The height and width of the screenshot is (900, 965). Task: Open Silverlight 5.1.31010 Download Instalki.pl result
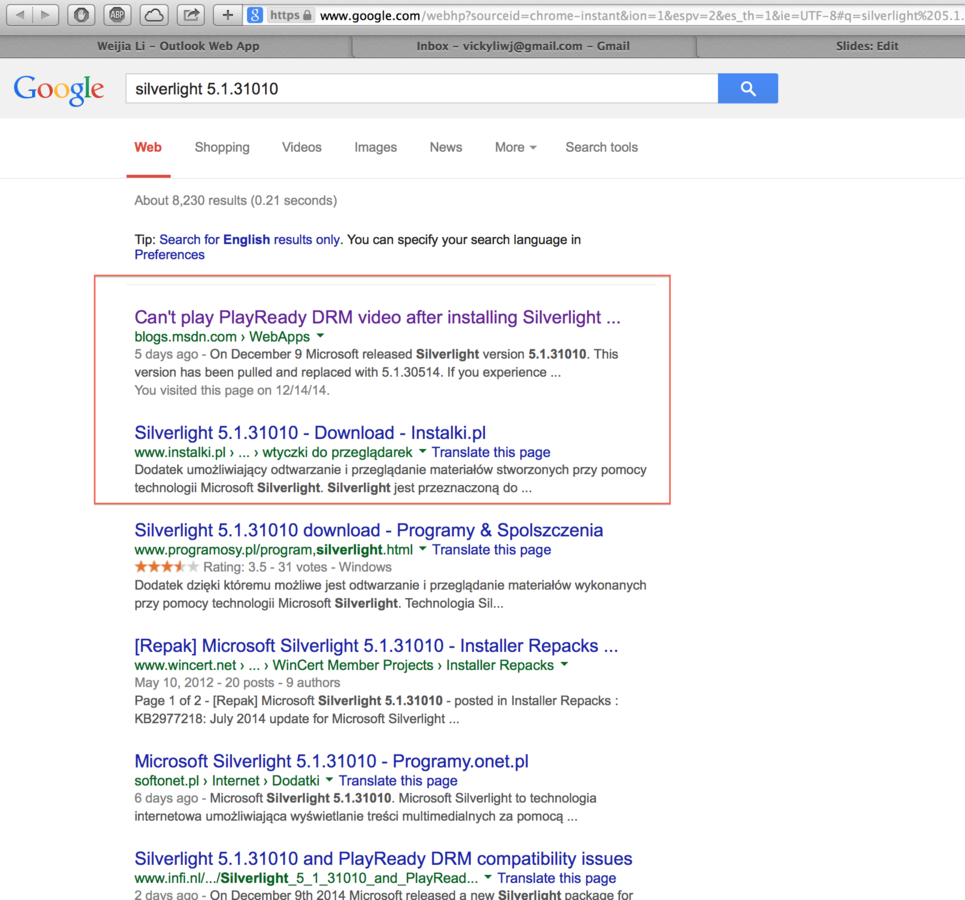pyautogui.click(x=310, y=433)
